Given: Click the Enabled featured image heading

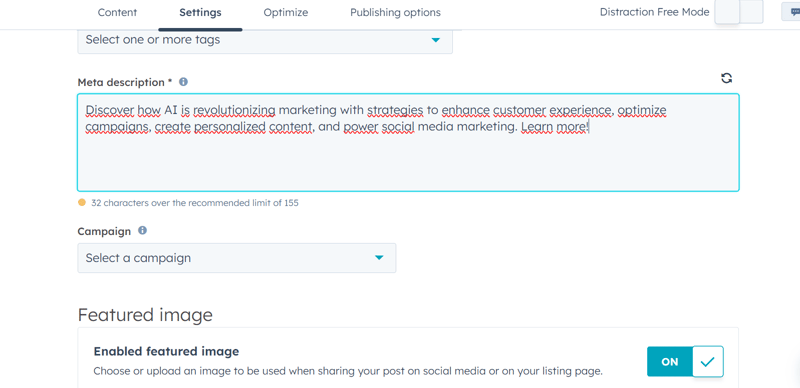Looking at the screenshot, I should pos(166,351).
